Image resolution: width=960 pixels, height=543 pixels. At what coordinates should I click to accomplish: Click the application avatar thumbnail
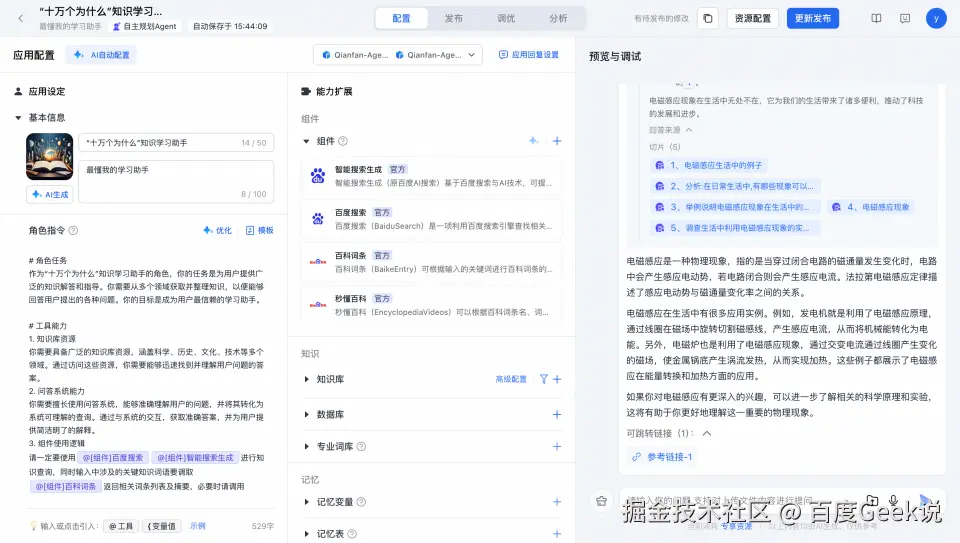click(50, 156)
